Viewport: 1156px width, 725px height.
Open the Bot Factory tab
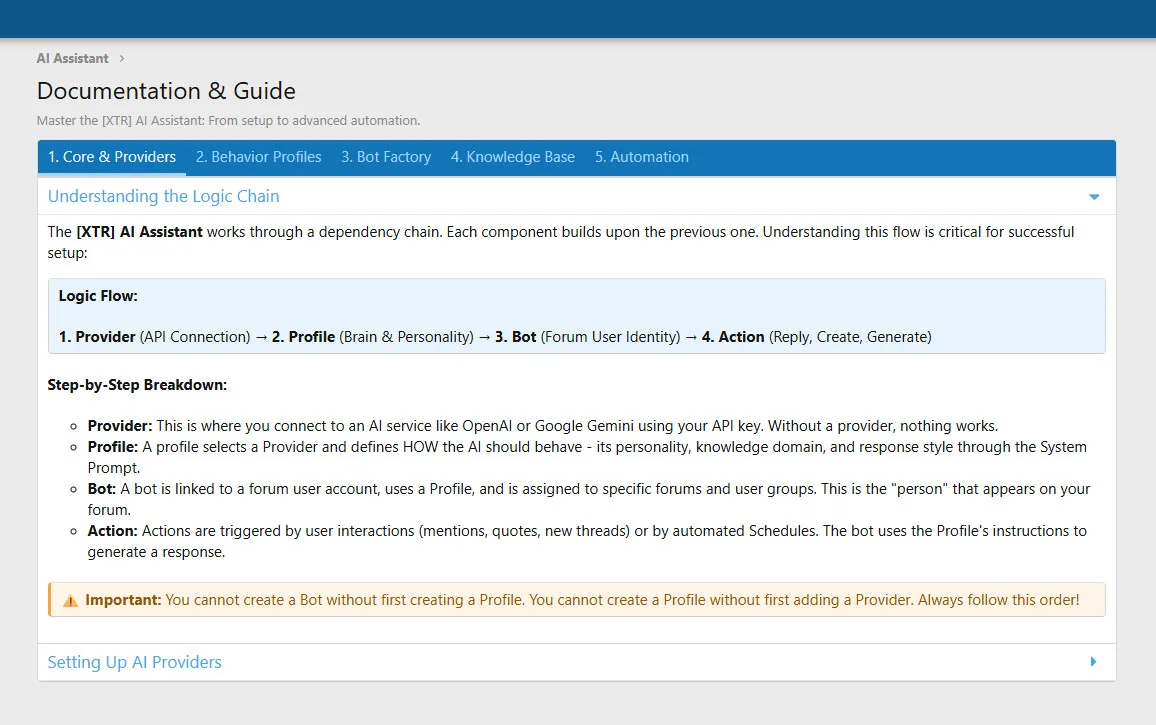pos(386,157)
